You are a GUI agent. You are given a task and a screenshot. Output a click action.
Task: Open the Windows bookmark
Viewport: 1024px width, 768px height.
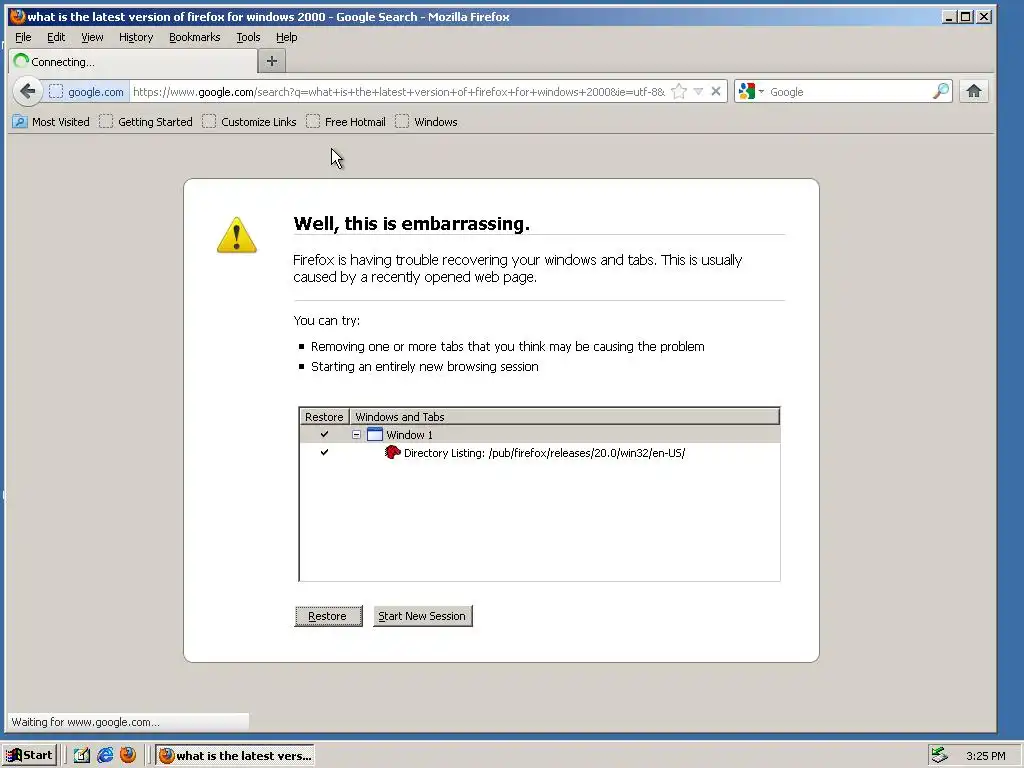coord(426,121)
